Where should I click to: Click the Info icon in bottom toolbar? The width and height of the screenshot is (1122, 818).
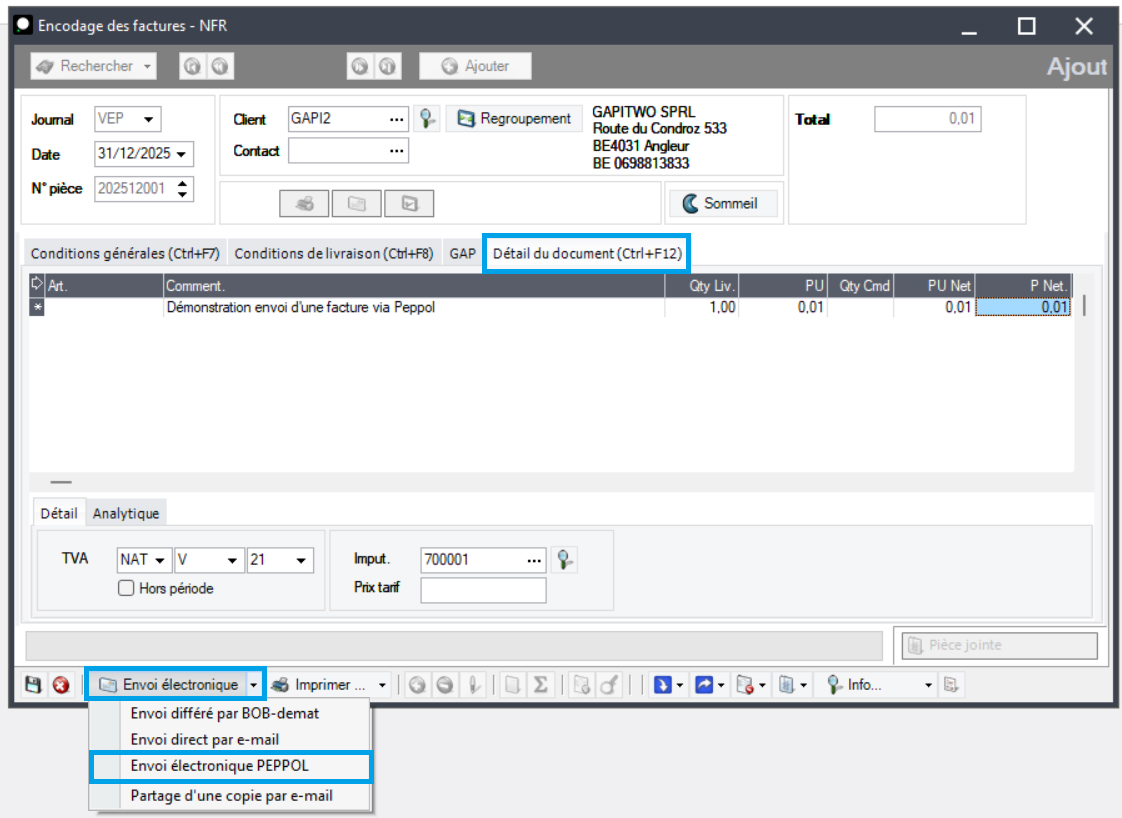coord(832,685)
